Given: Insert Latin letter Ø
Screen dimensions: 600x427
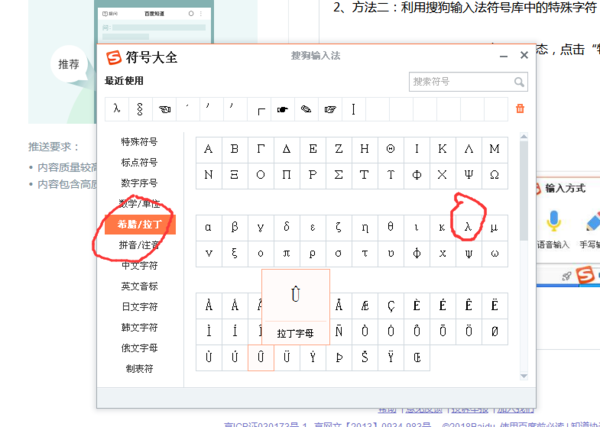Looking at the screenshot, I should tap(494, 332).
